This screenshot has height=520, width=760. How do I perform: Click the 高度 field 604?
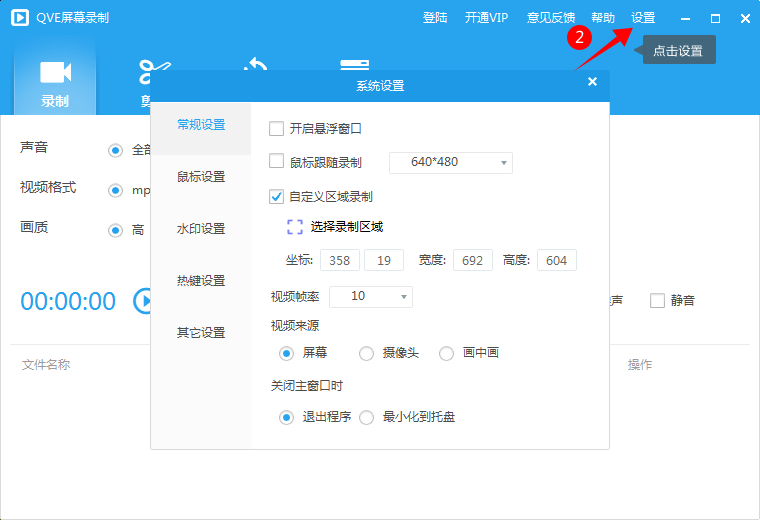pyautogui.click(x=556, y=260)
